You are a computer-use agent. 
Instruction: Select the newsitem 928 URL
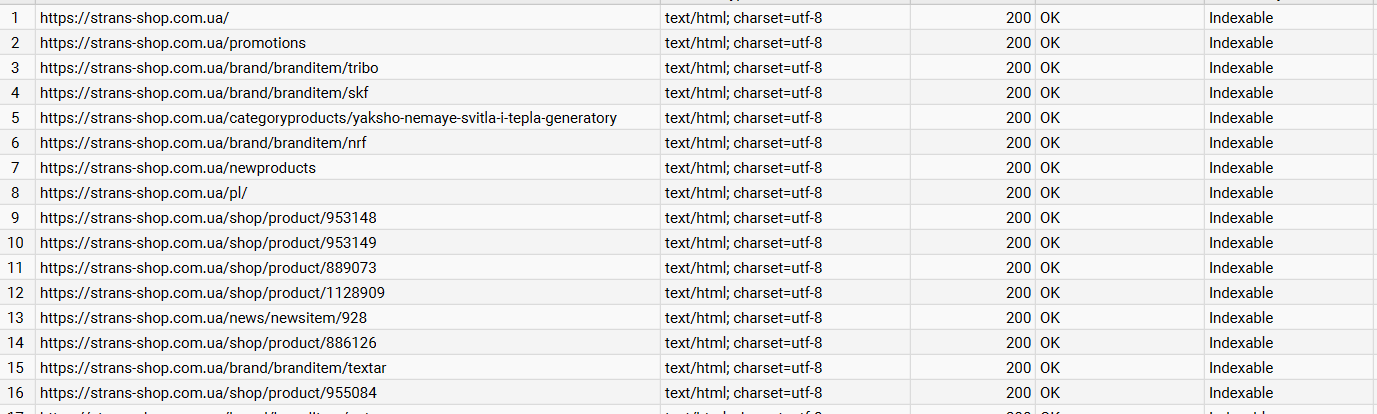tap(203, 318)
